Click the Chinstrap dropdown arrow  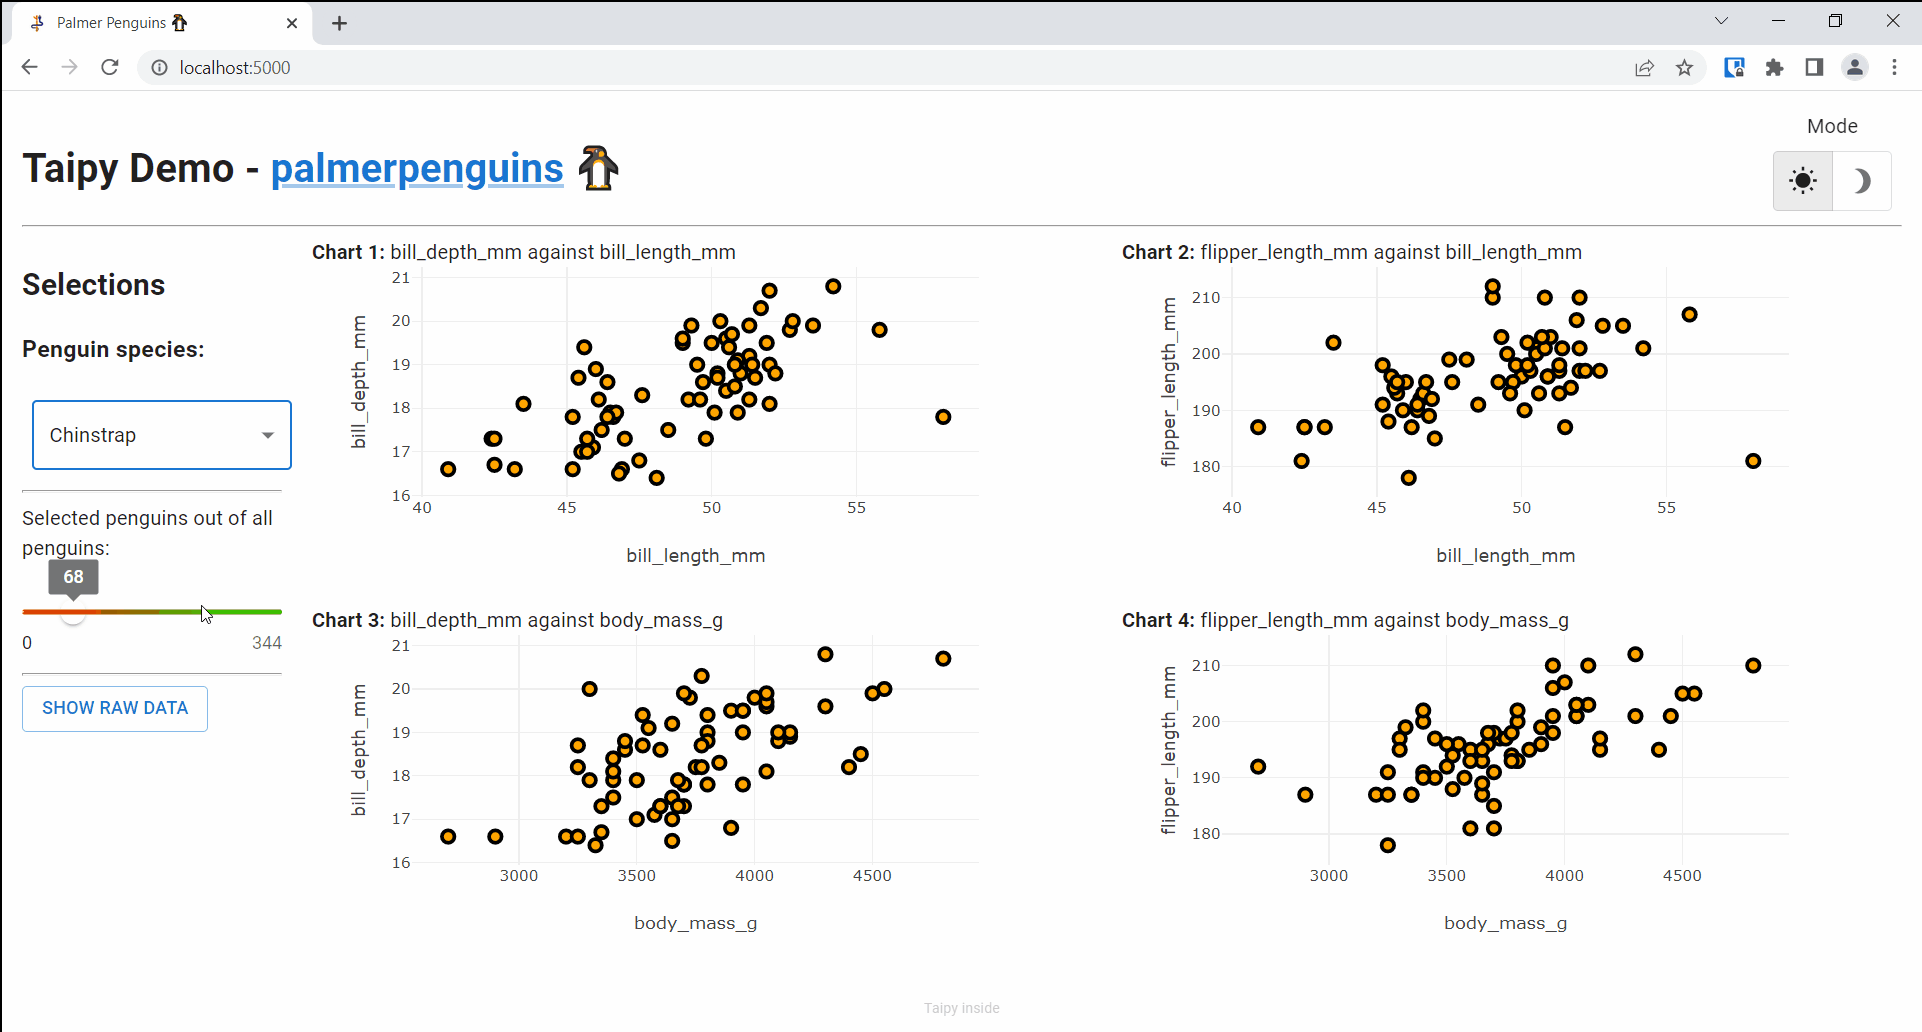[x=268, y=435]
